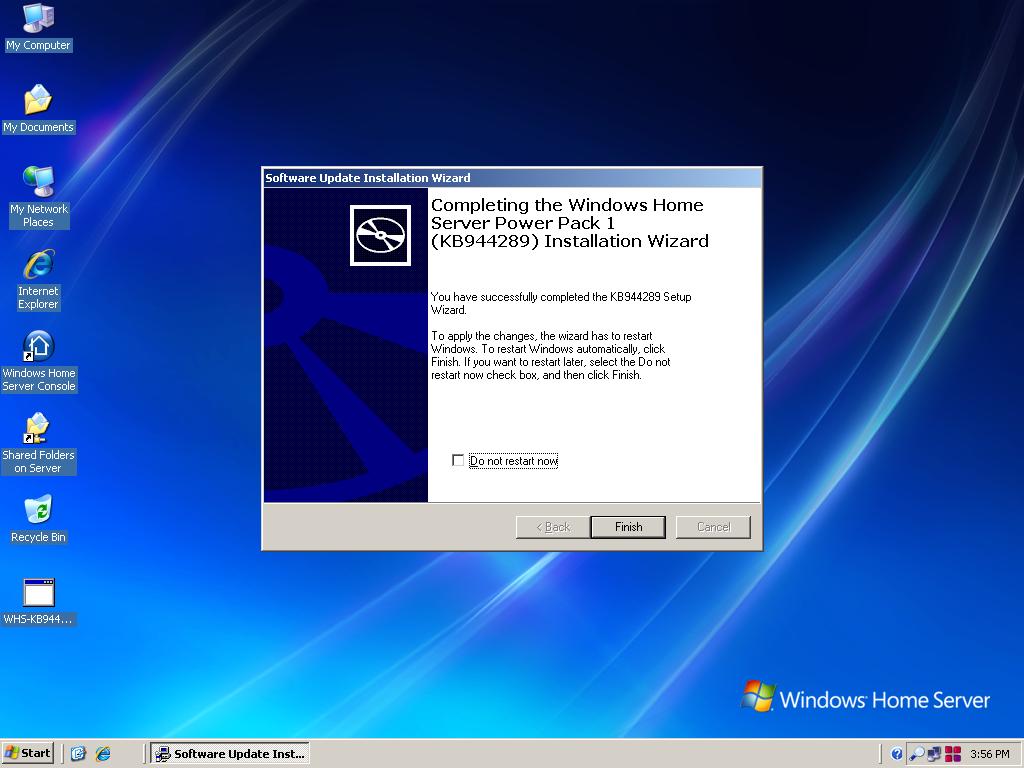Click the blue help icon in taskbar
This screenshot has height=768, width=1024.
pyautogui.click(x=897, y=754)
